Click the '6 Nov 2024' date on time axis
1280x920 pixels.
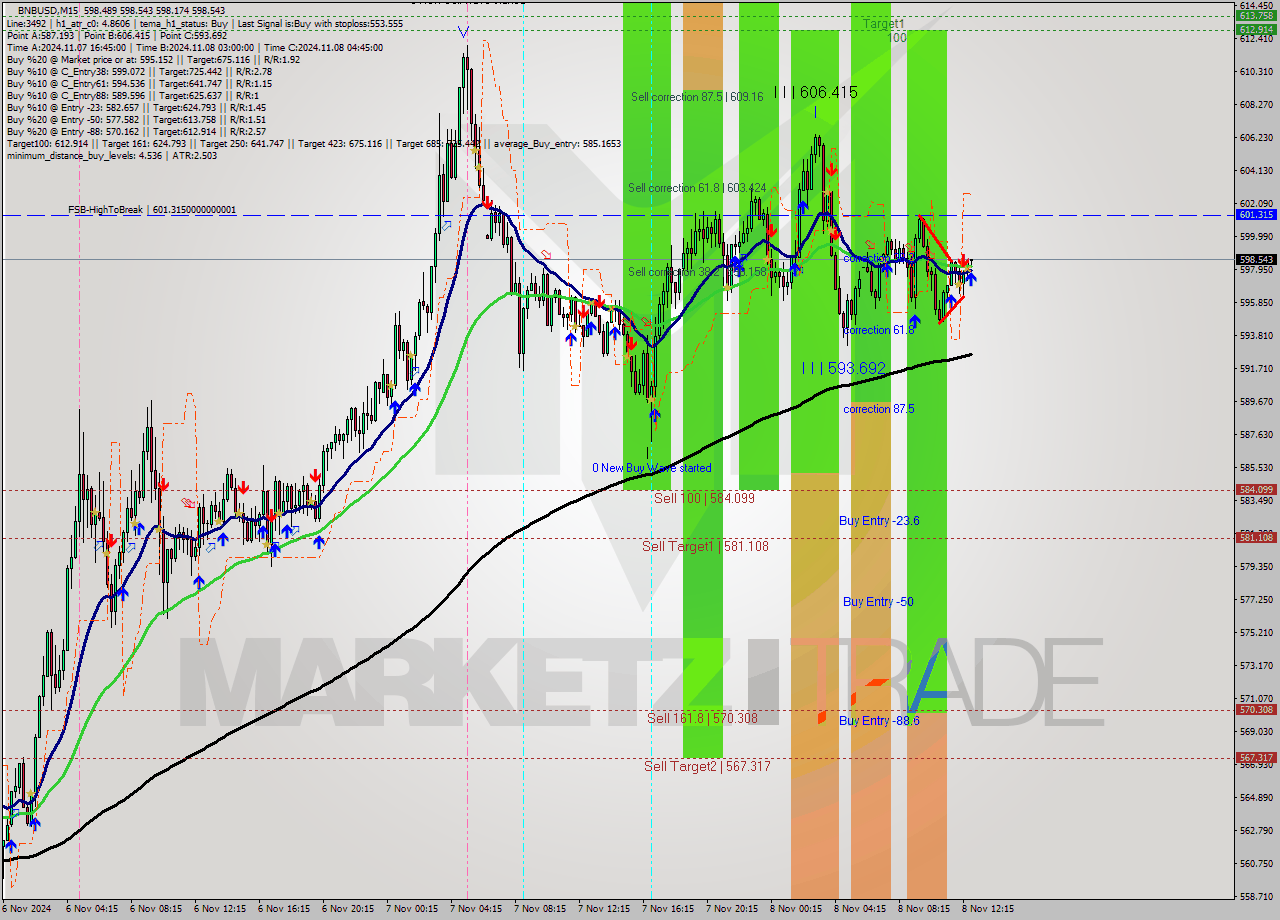pyautogui.click(x=27, y=909)
